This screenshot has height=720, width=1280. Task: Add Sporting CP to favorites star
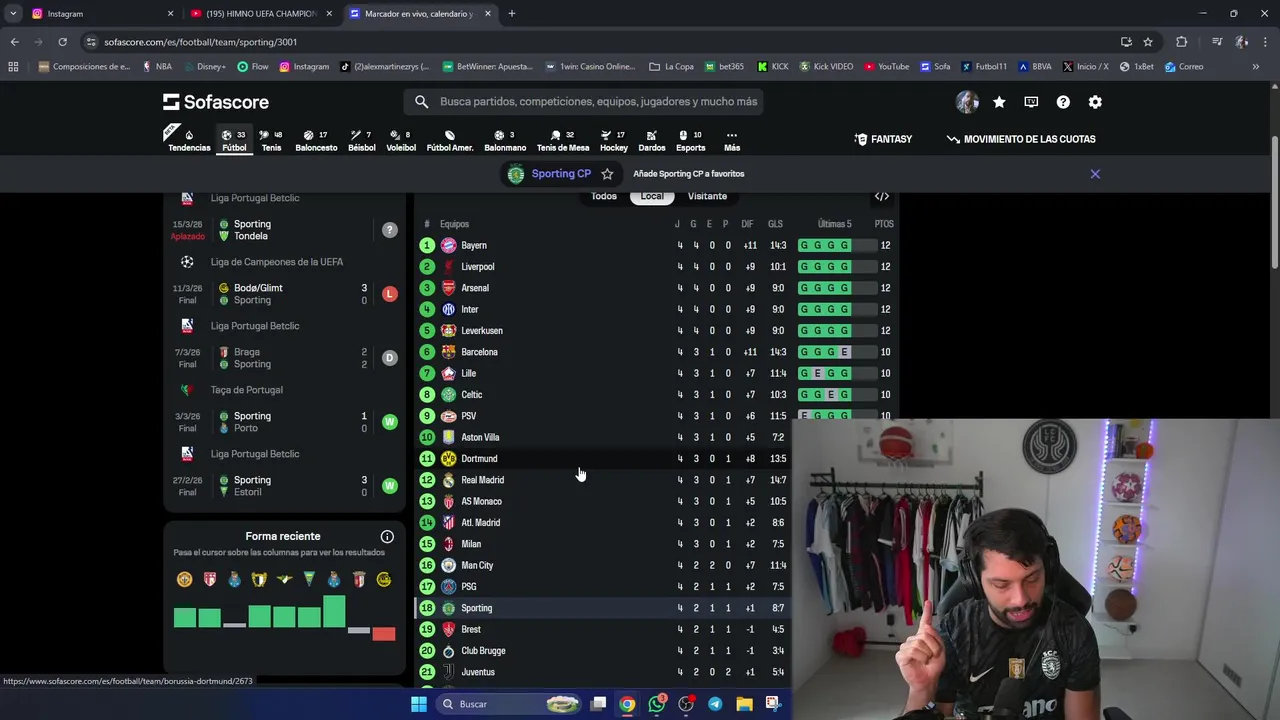click(607, 174)
